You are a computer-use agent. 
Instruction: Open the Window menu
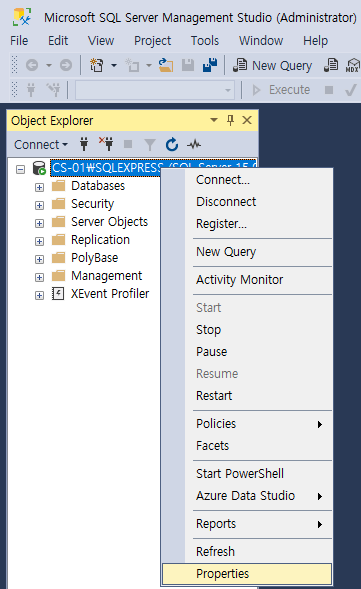261,41
